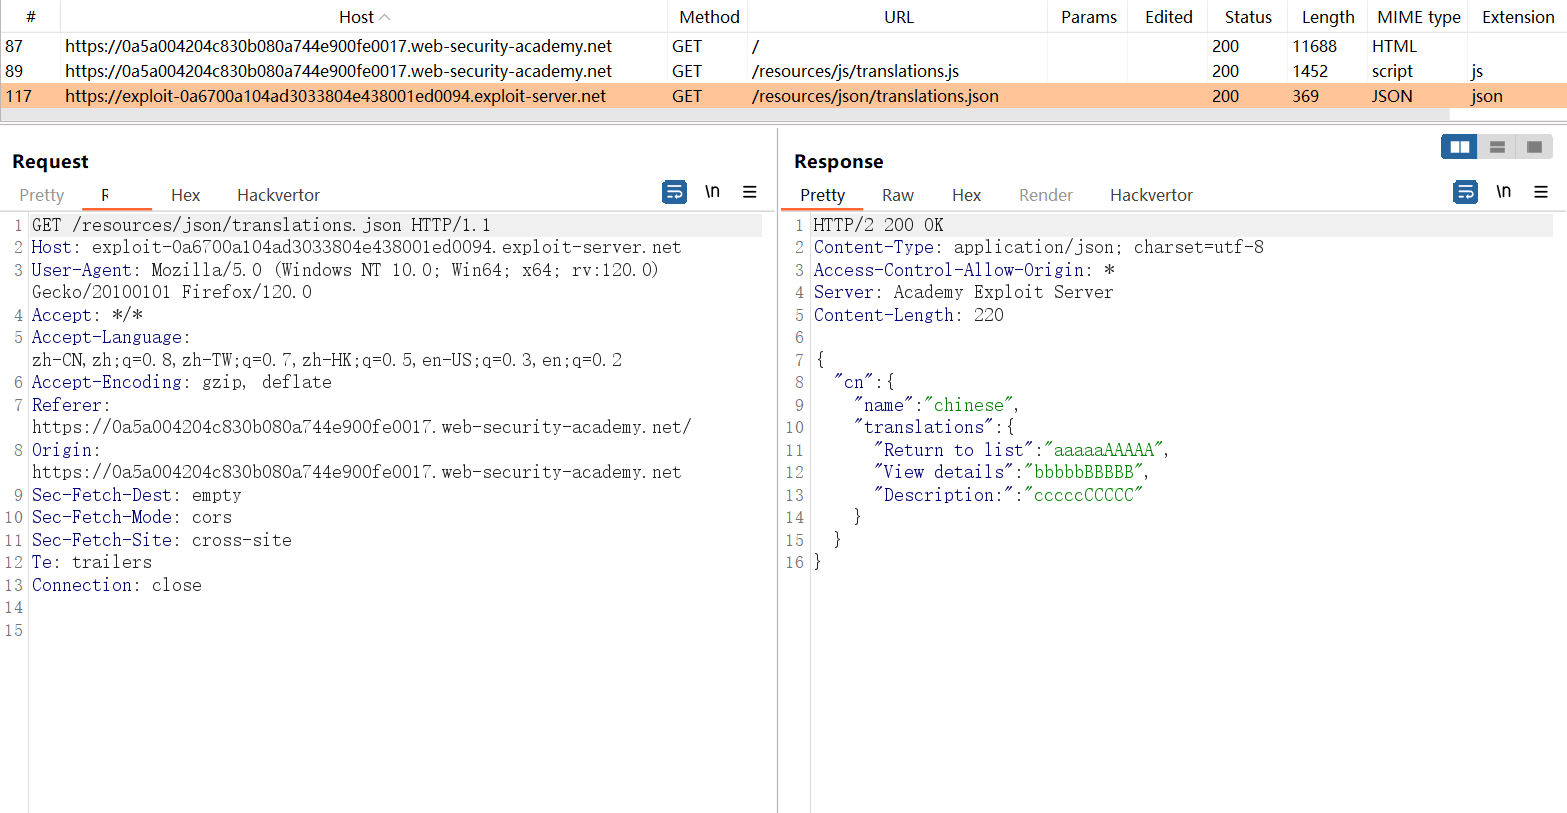Image resolution: width=1567 pixels, height=813 pixels.
Task: Click the Host header in Request
Action: click(356, 247)
